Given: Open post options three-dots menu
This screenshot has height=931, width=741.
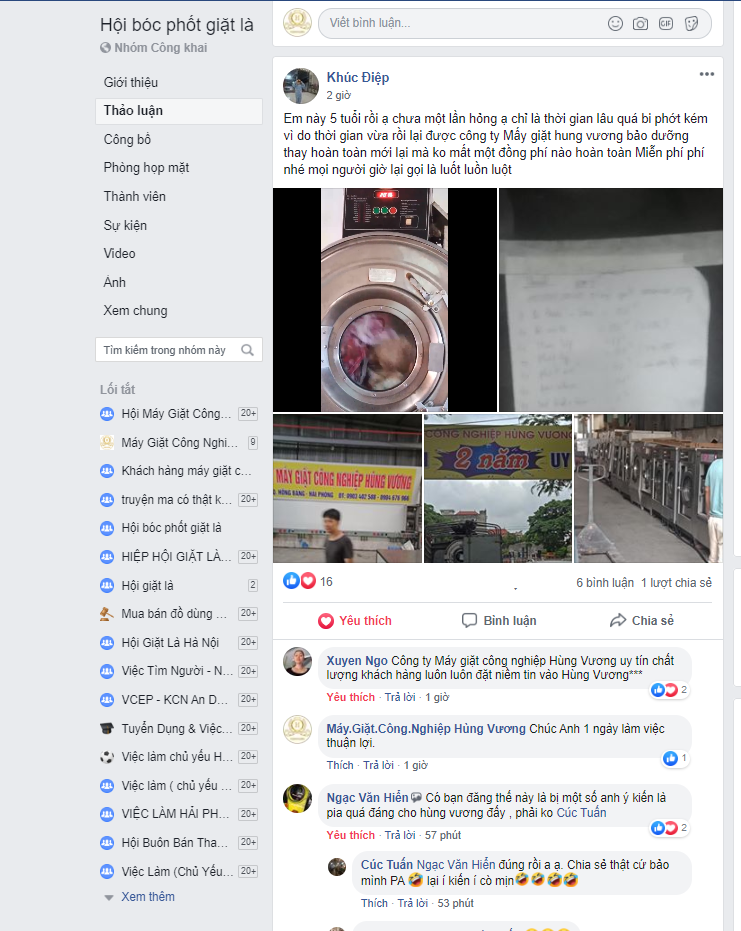Looking at the screenshot, I should click(707, 74).
